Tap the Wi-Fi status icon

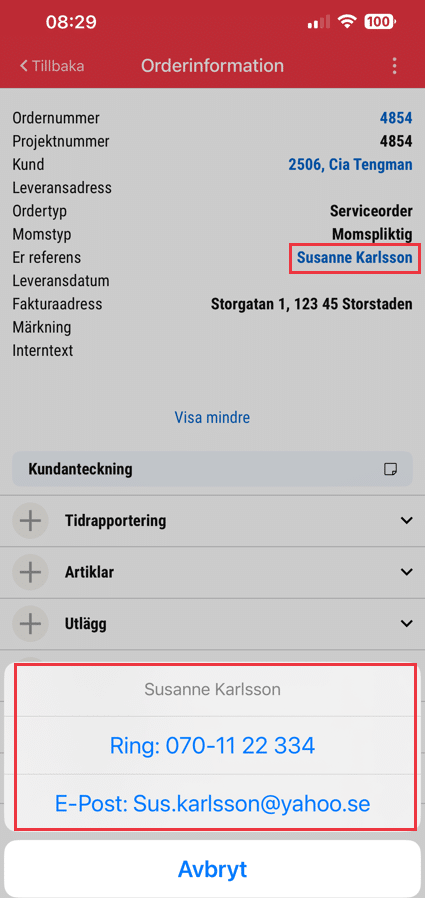[x=347, y=22]
